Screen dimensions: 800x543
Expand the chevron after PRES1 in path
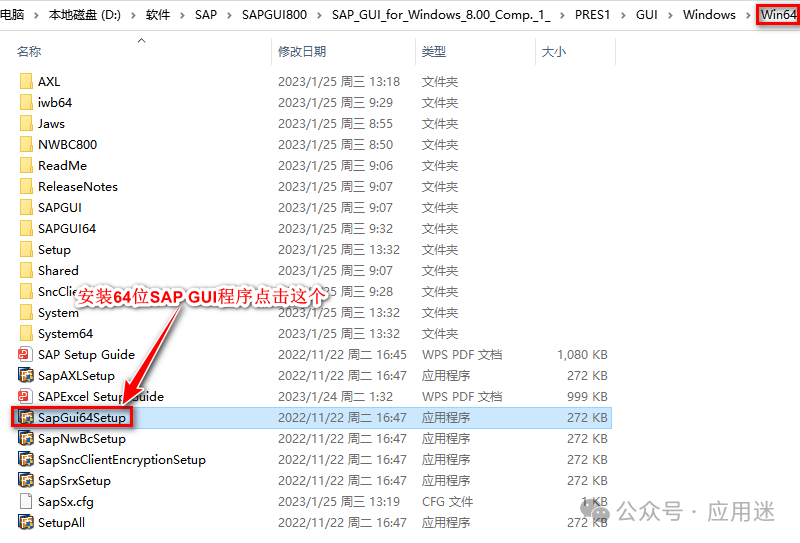pyautogui.click(x=623, y=15)
